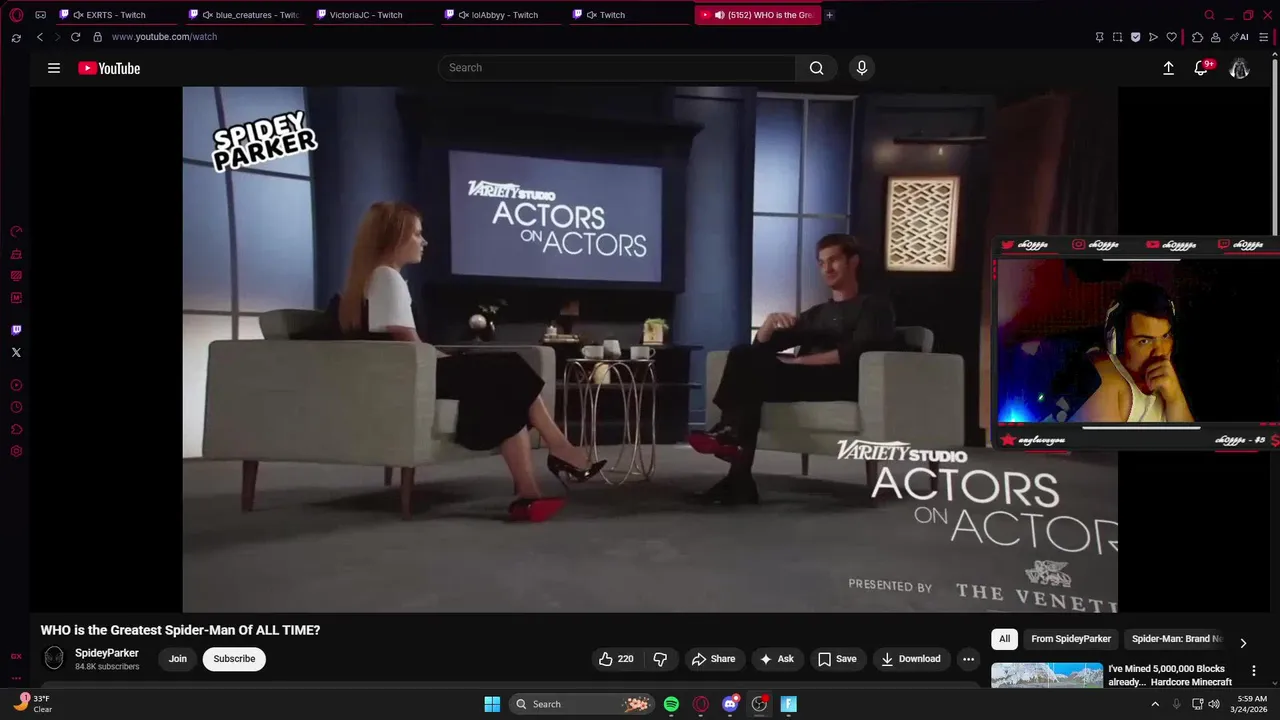Reload the page in browser
Image resolution: width=1280 pixels, height=720 pixels.
tap(75, 37)
